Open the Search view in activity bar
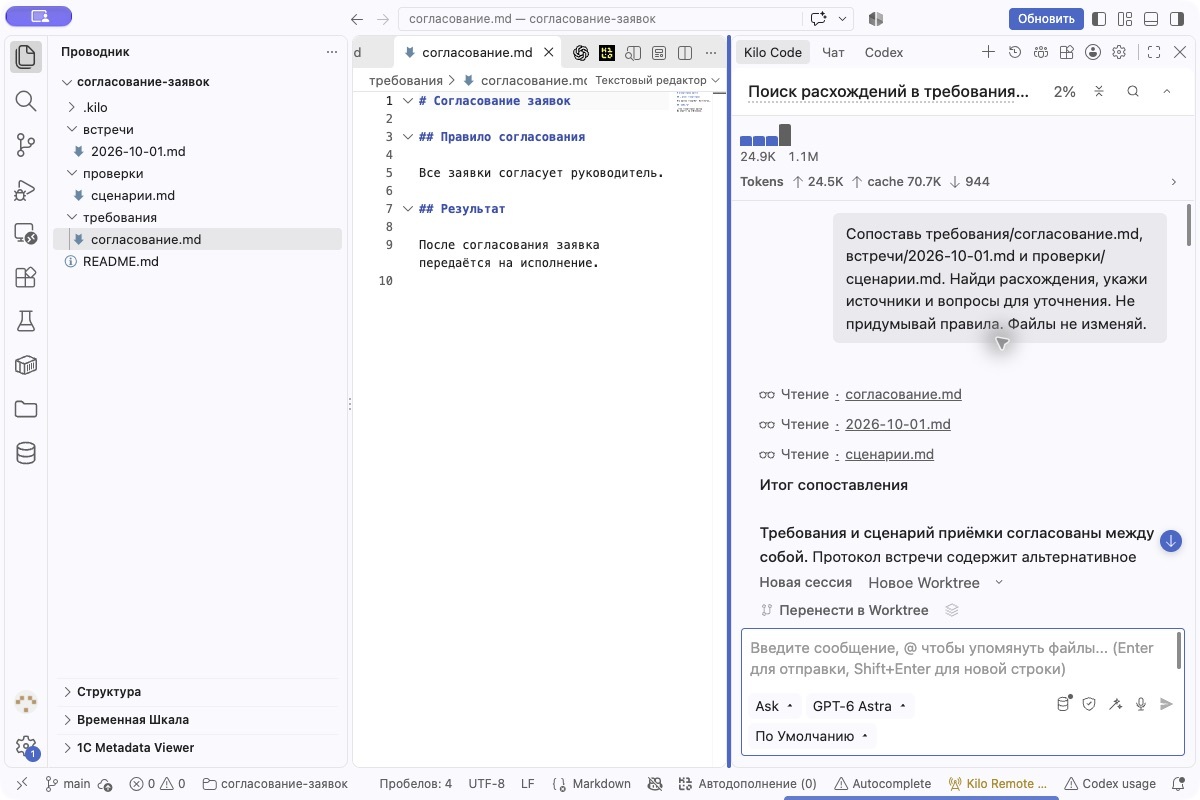The height and width of the screenshot is (800, 1200). click(26, 100)
